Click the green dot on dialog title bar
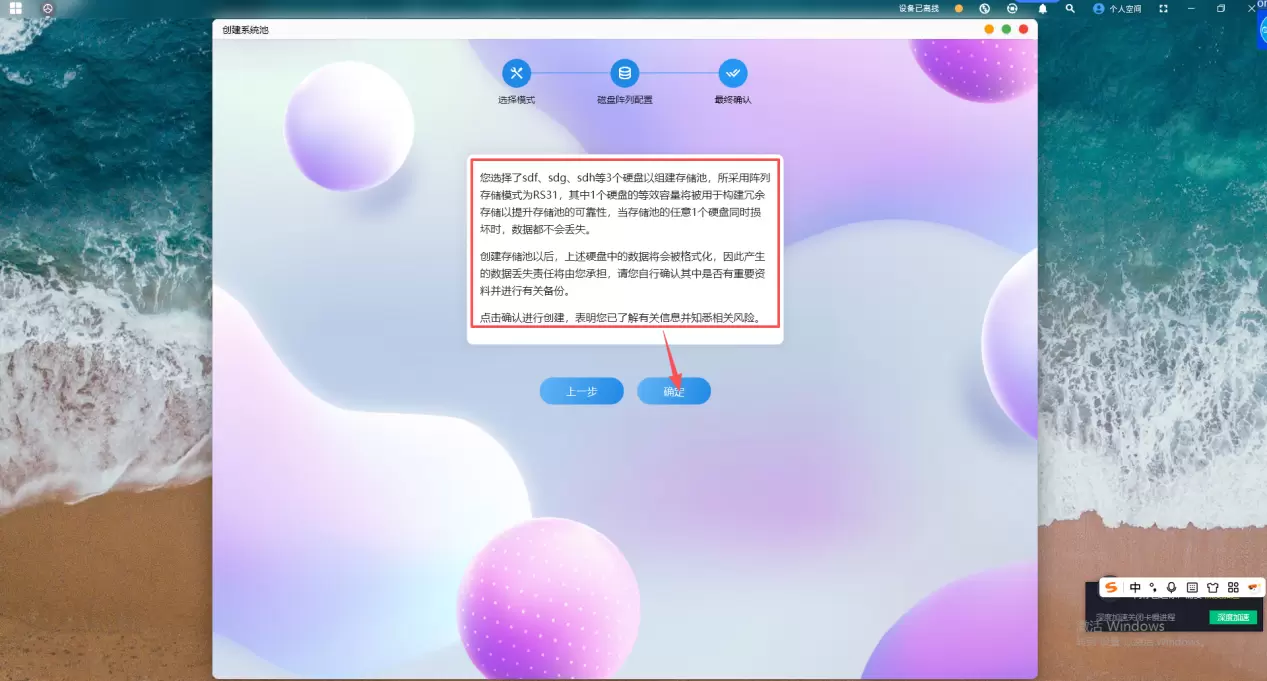This screenshot has height=681, width=1267. [x=1006, y=30]
